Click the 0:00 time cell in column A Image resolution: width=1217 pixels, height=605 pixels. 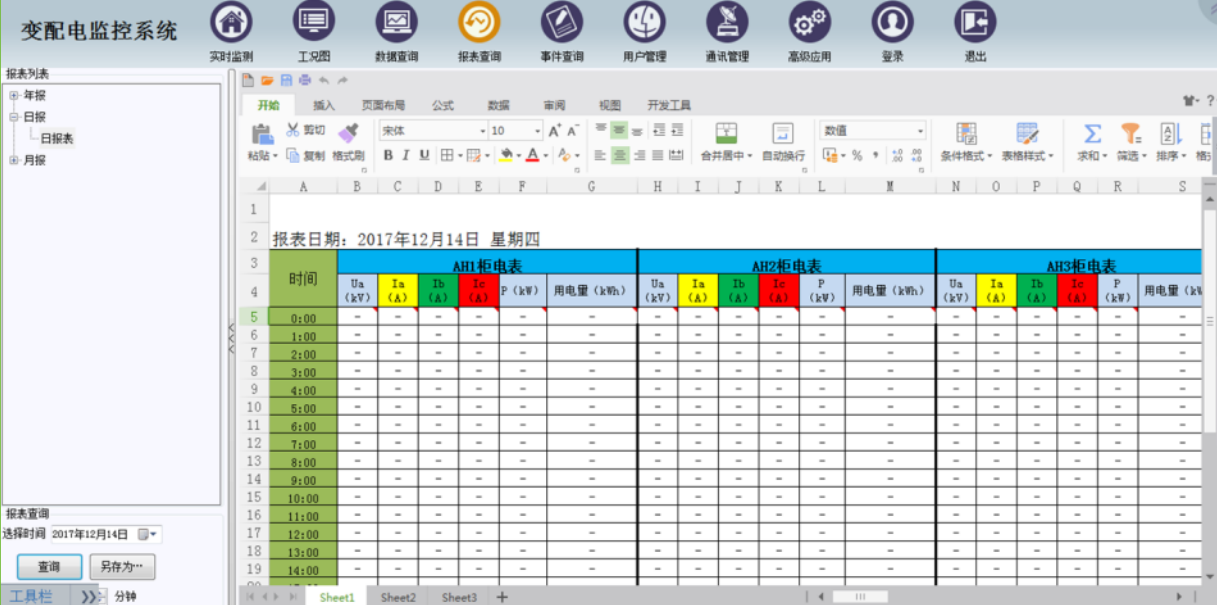[303, 319]
